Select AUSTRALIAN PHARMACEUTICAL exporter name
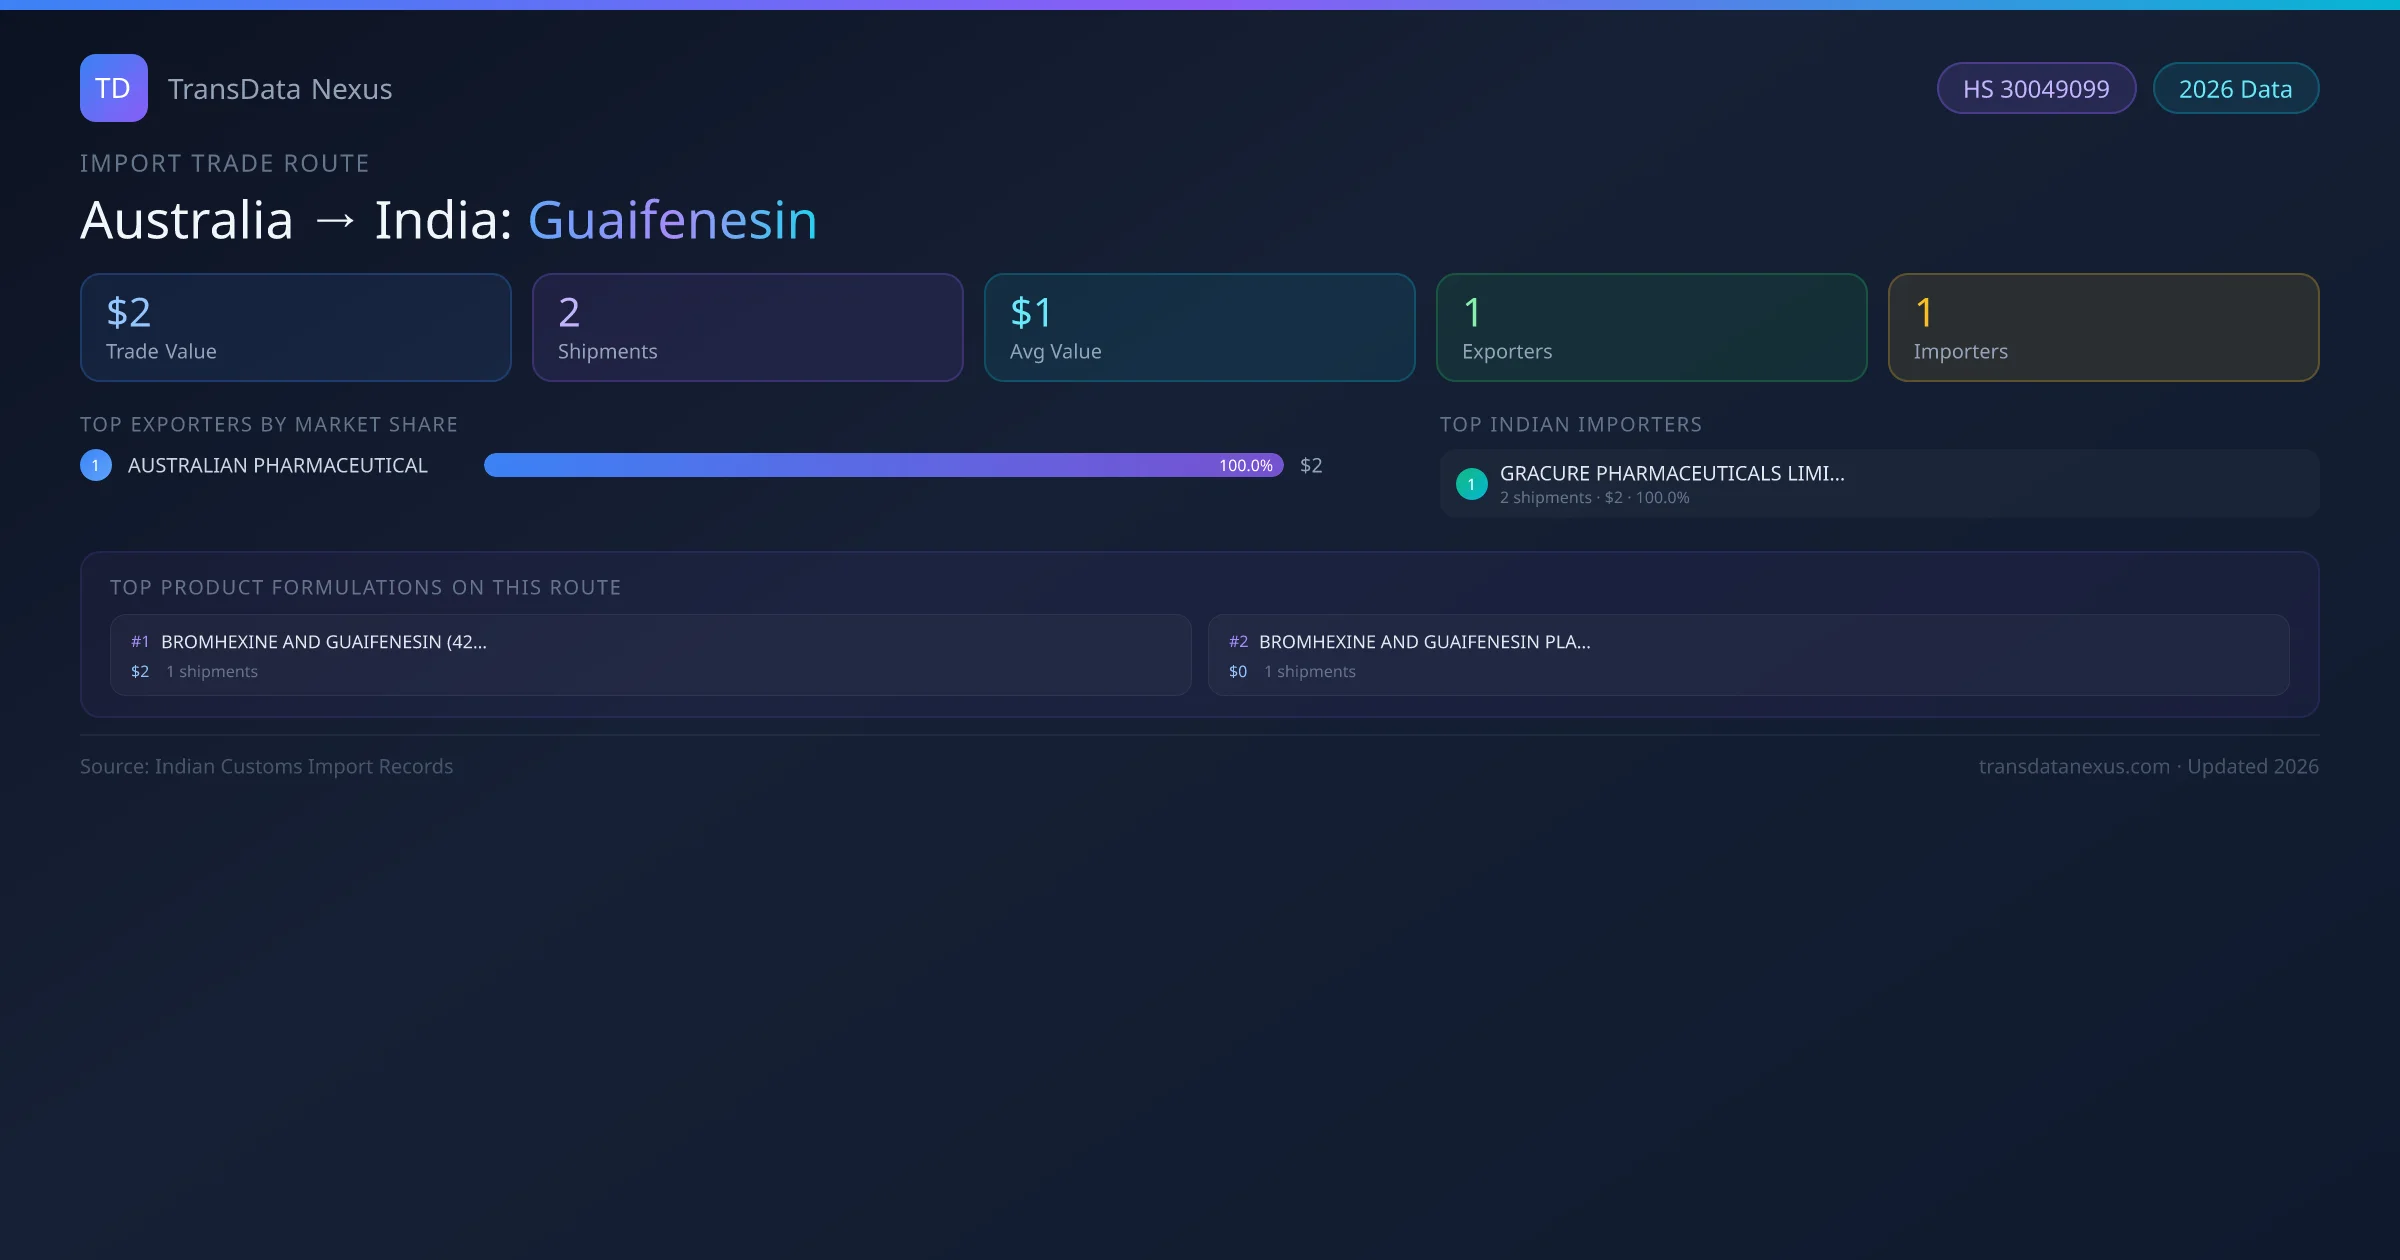 point(277,466)
